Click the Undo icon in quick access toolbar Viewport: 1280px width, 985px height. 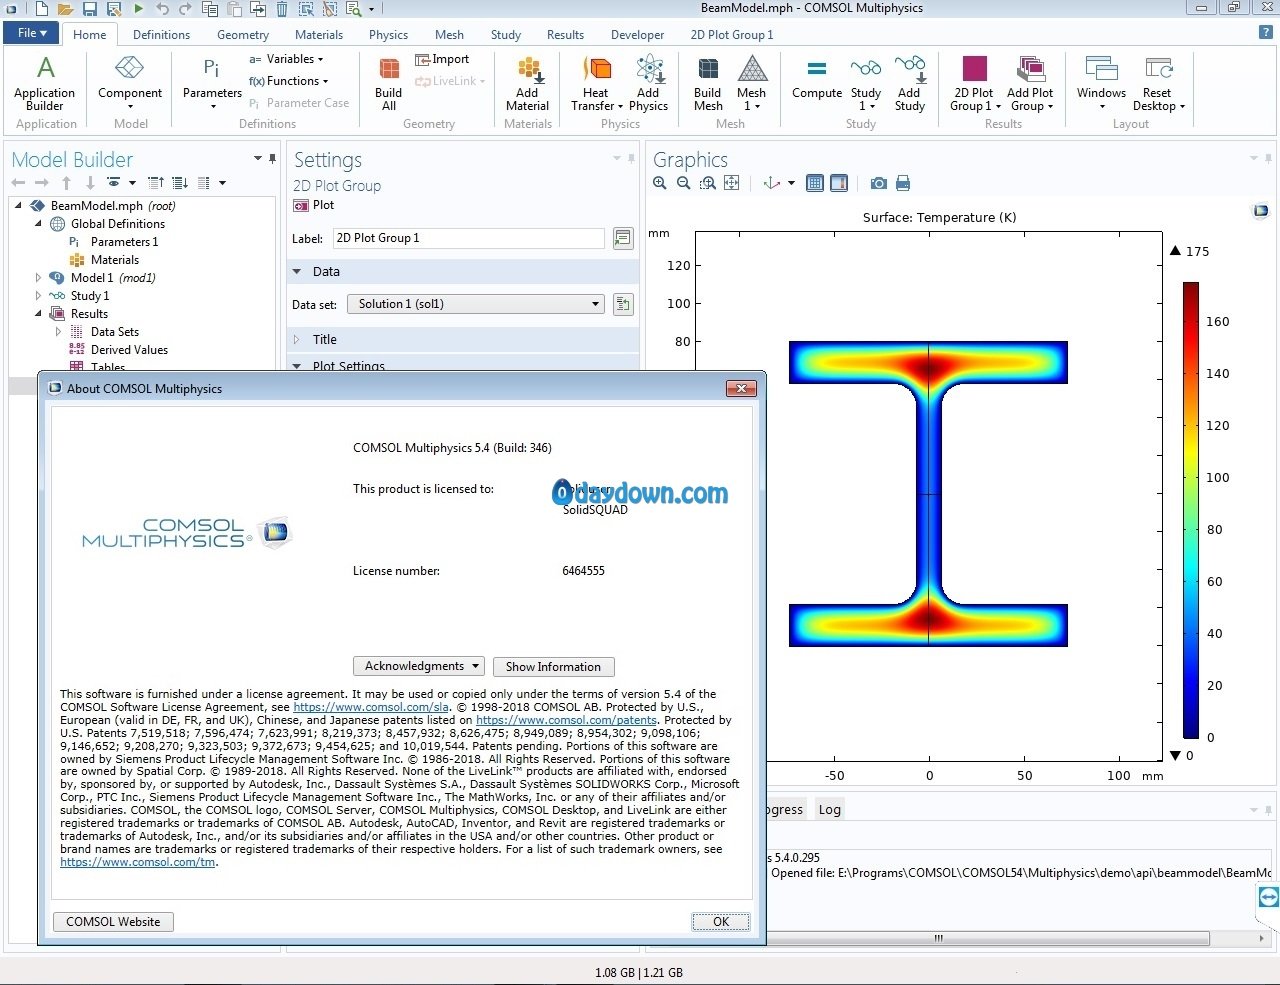pyautogui.click(x=162, y=9)
